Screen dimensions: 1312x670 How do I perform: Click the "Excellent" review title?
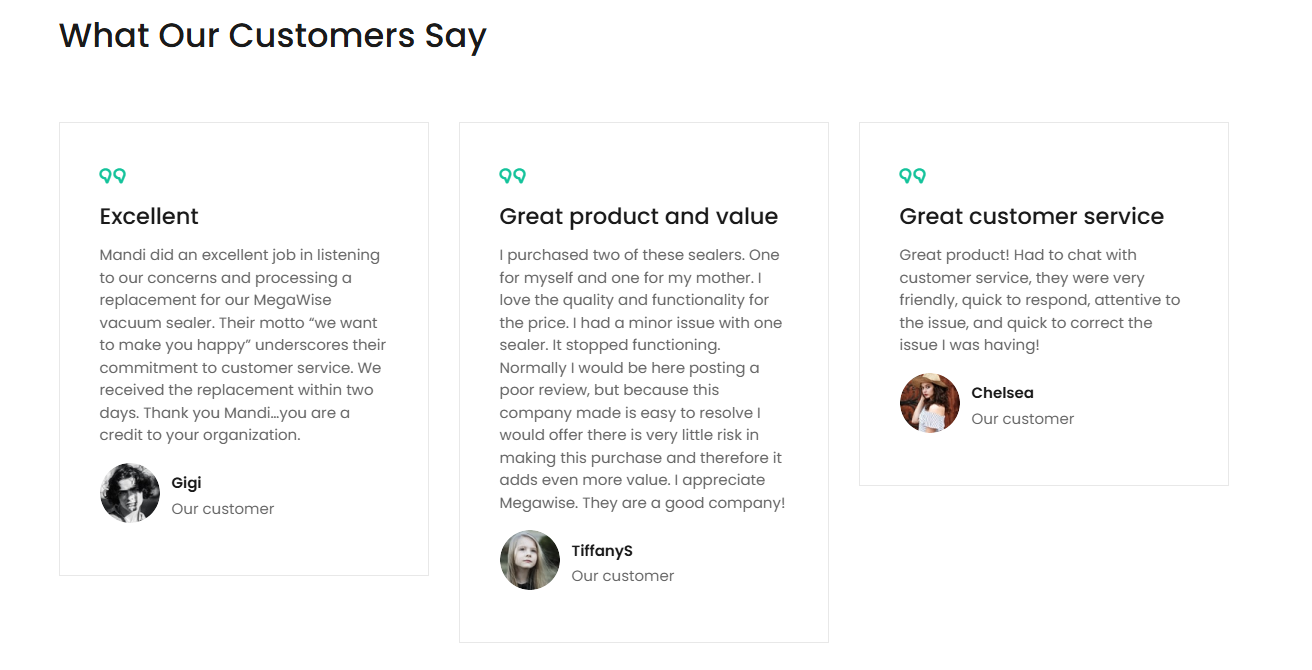coord(149,216)
